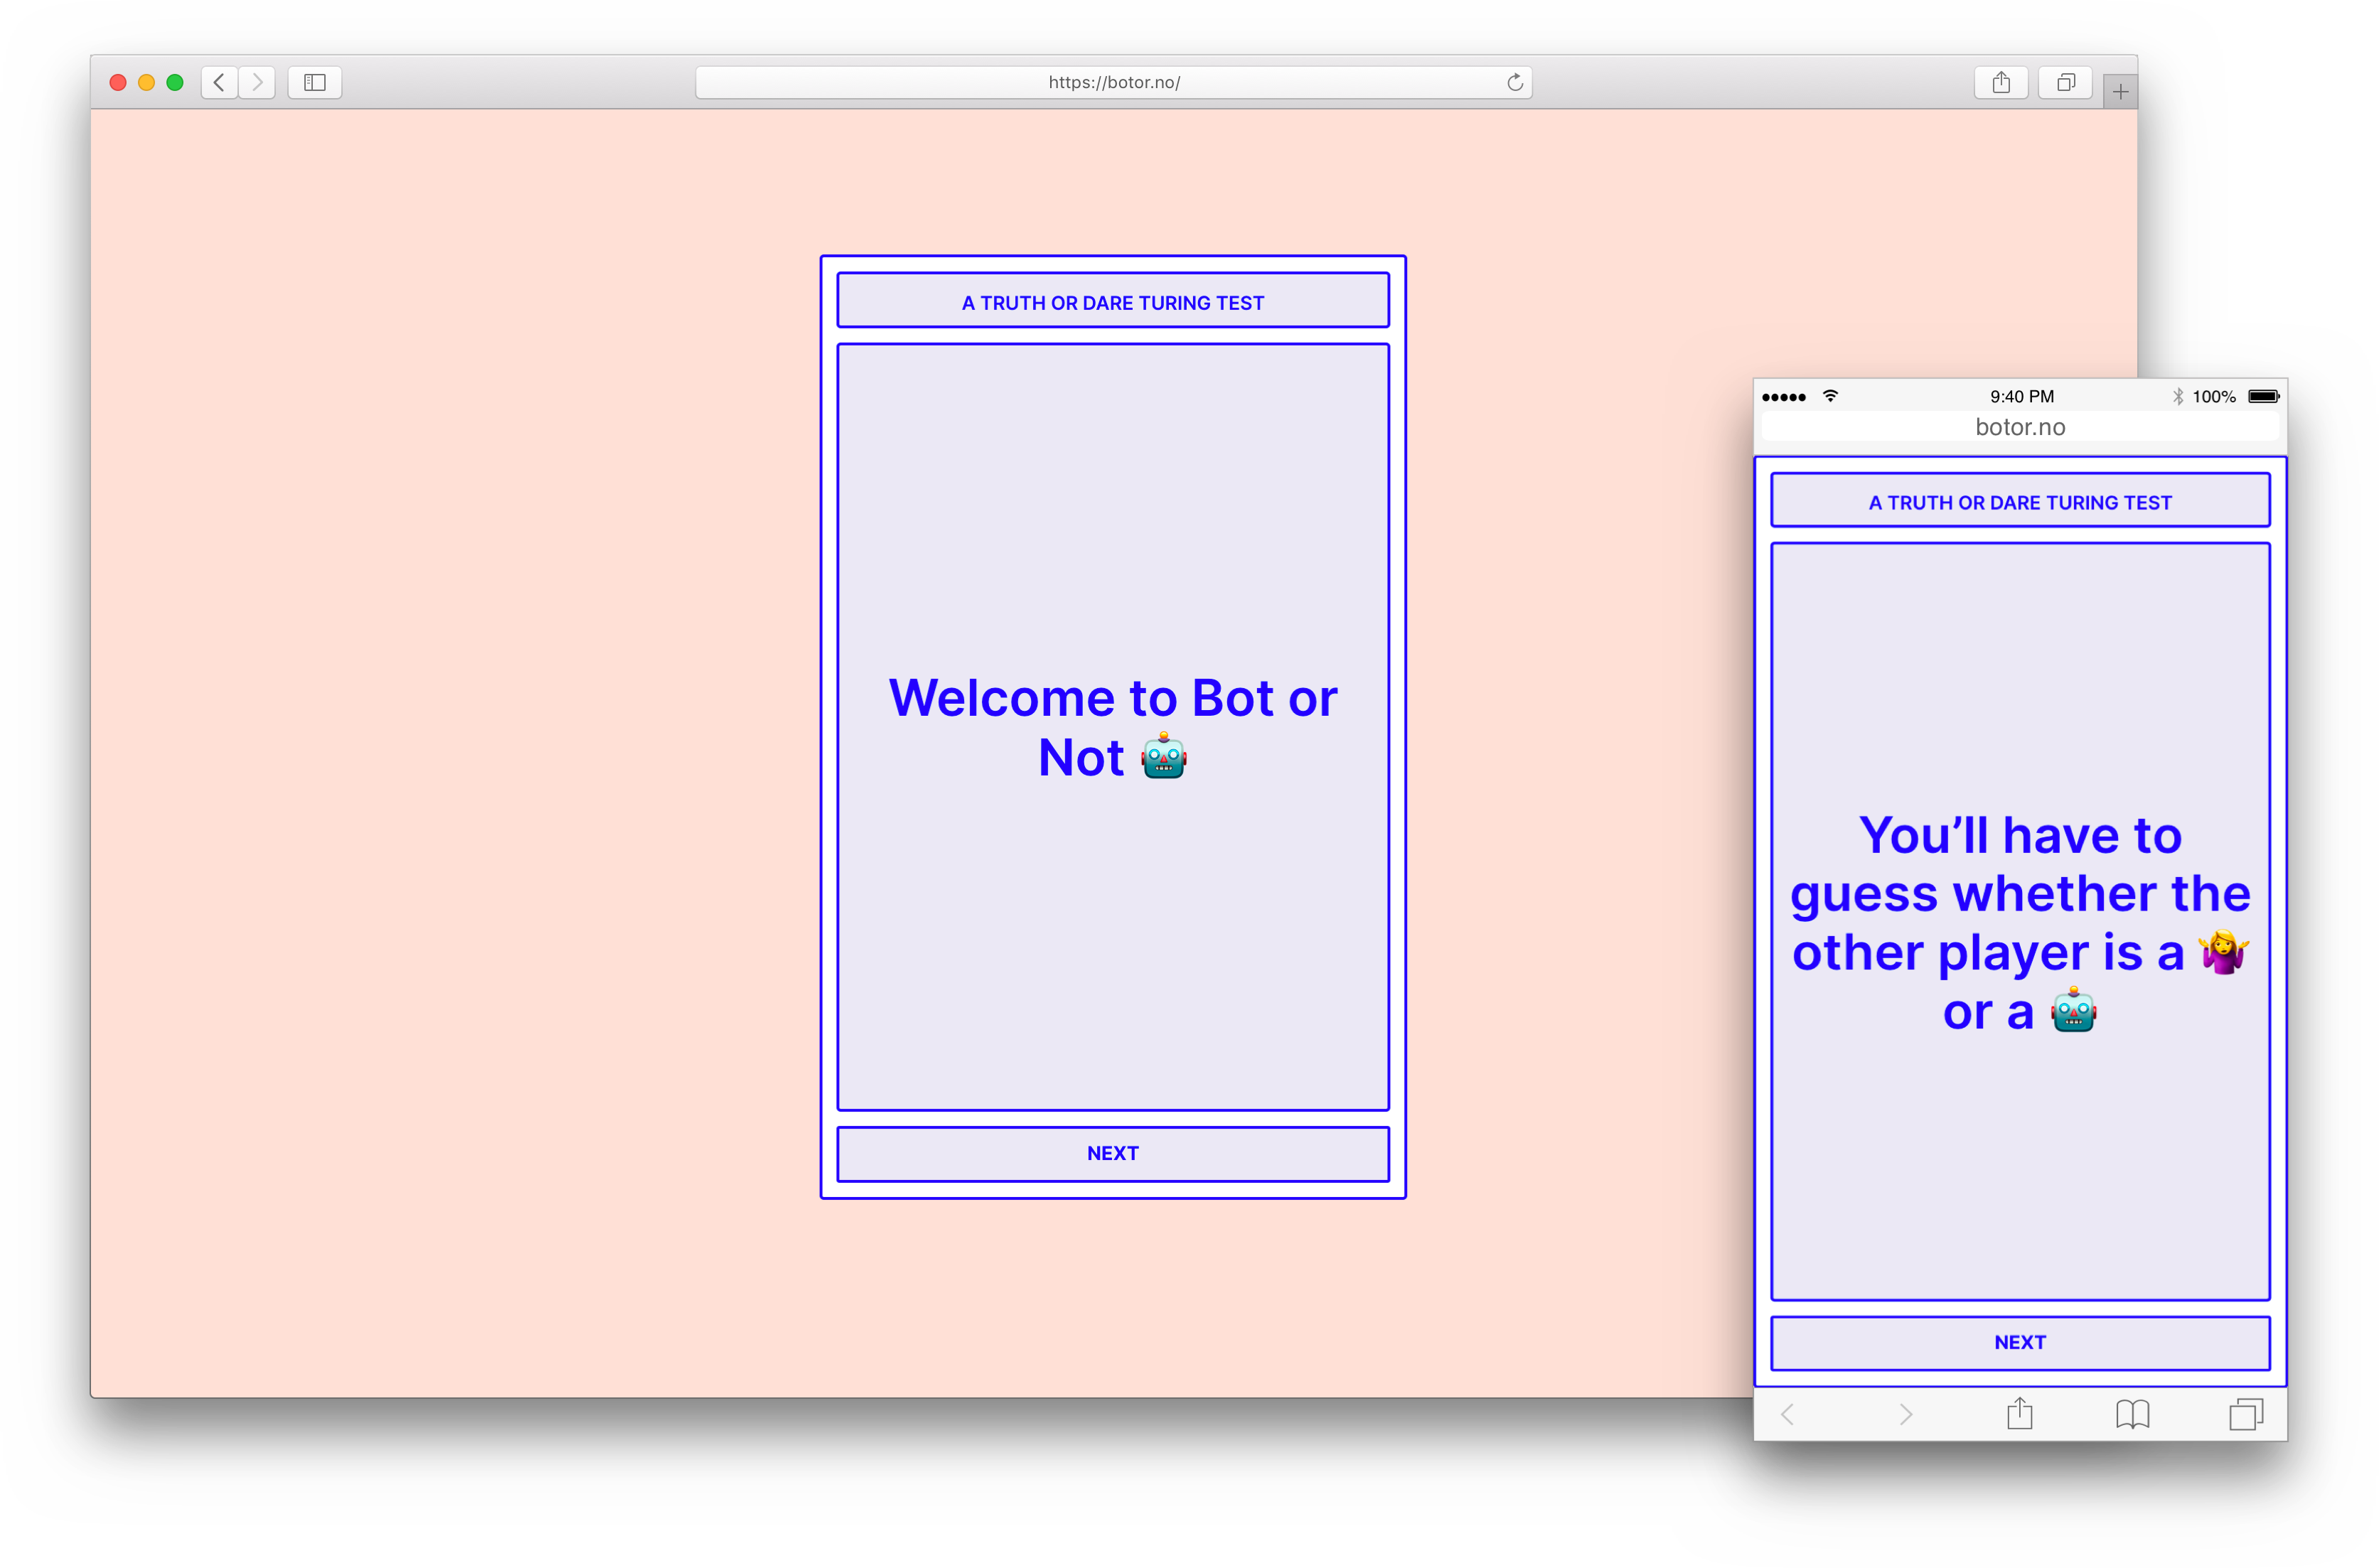Show all tabs in desktop Safari
This screenshot has height=1568, width=2379.
pyautogui.click(x=2065, y=82)
